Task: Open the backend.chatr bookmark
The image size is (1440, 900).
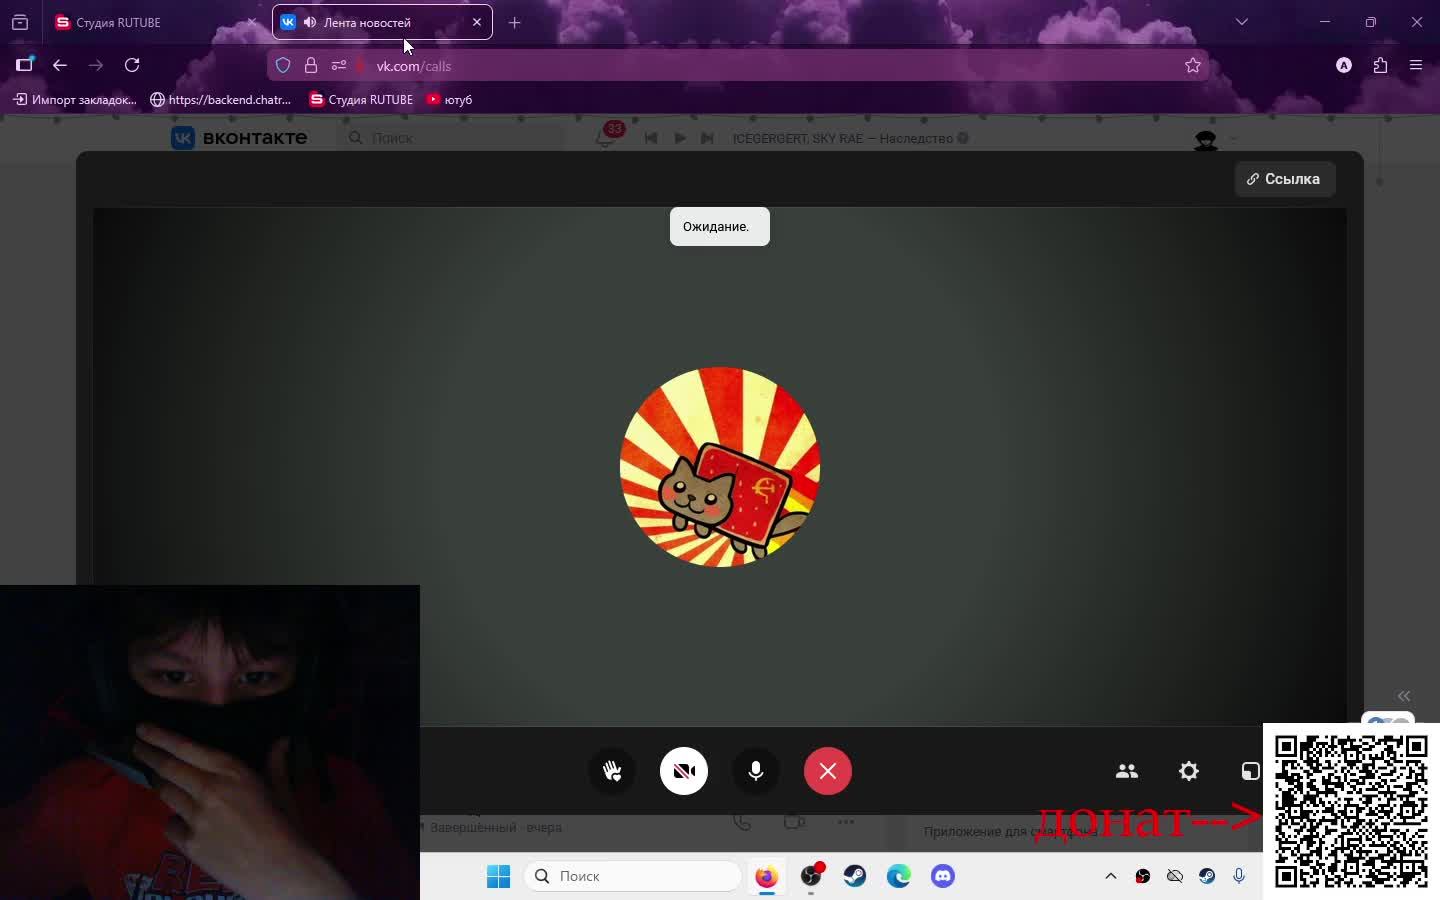Action: [x=221, y=100]
